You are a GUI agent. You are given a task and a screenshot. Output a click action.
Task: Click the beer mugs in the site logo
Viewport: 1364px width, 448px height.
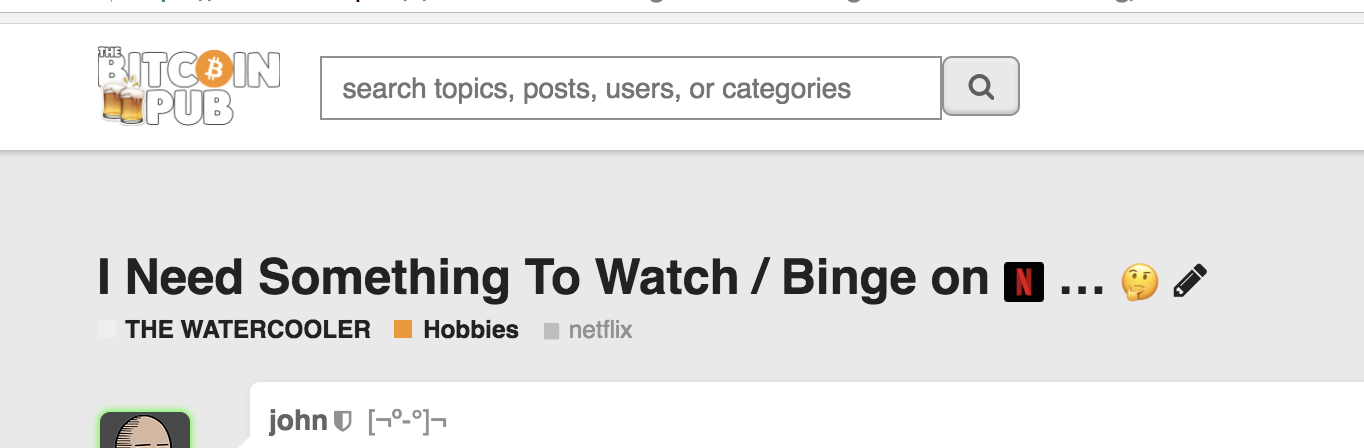click(121, 104)
